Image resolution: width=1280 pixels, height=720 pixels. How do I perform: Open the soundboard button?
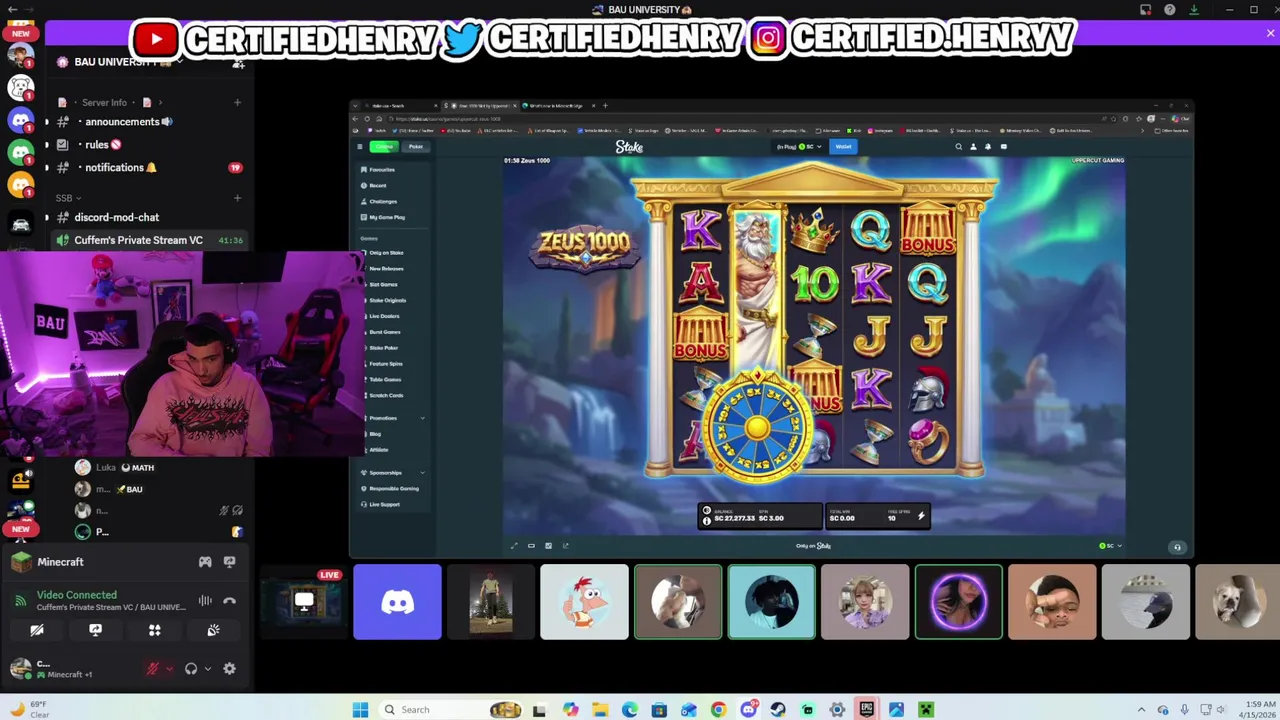(213, 630)
